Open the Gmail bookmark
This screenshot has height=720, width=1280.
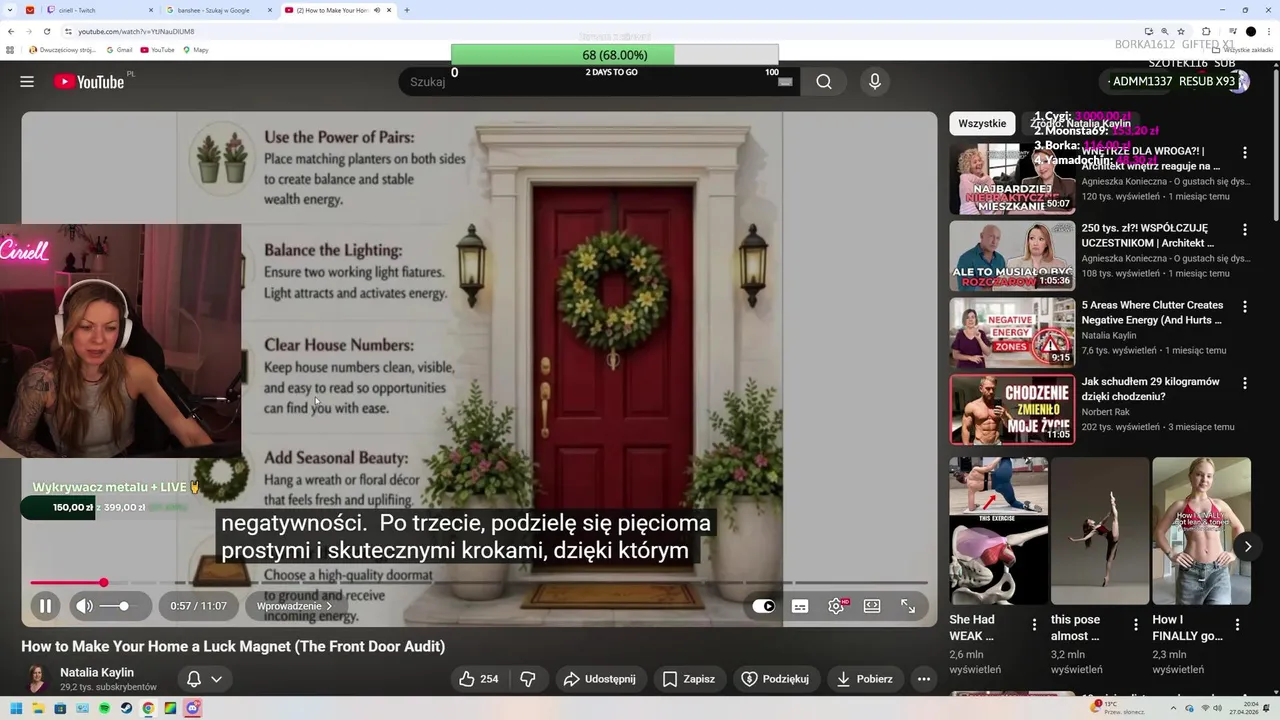pos(119,49)
